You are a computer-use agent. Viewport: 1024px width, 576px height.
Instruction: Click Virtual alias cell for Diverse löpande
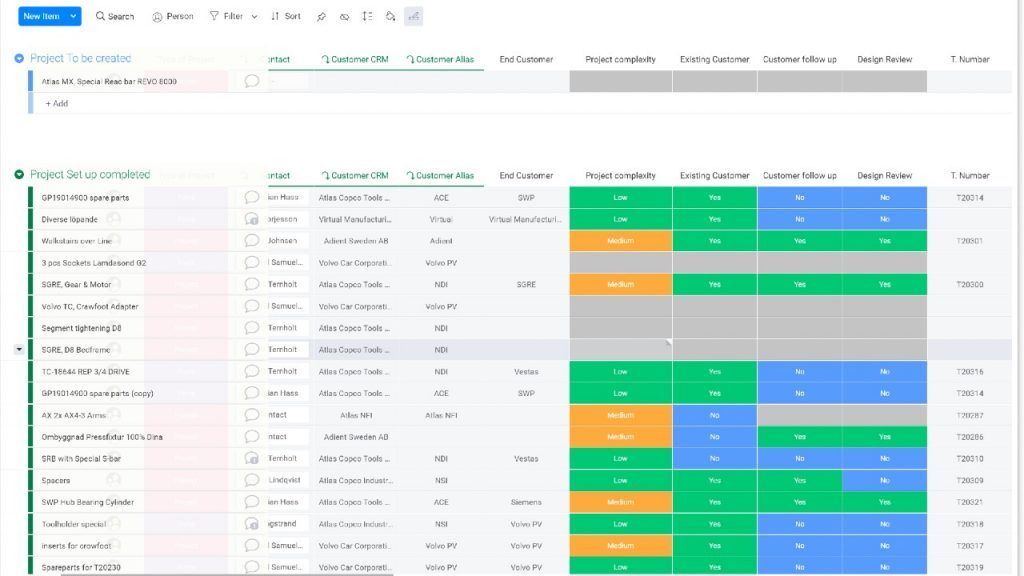pos(441,219)
